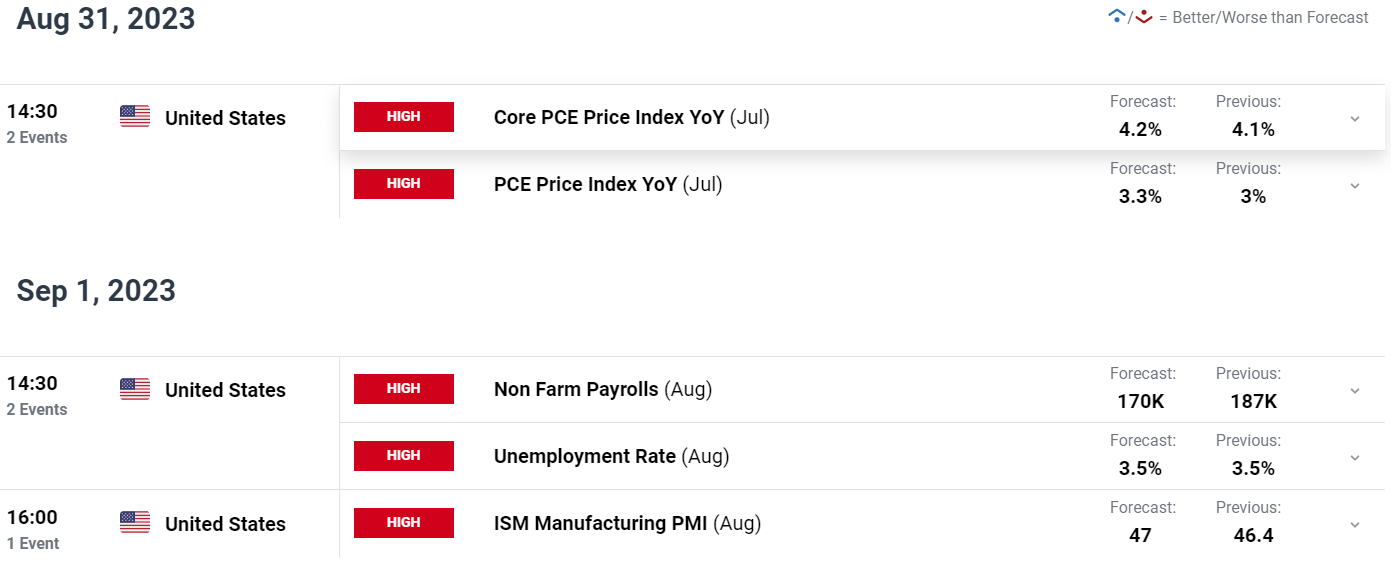
Task: Click HIGH badge for PCE Price Index YoY
Action: click(x=404, y=184)
